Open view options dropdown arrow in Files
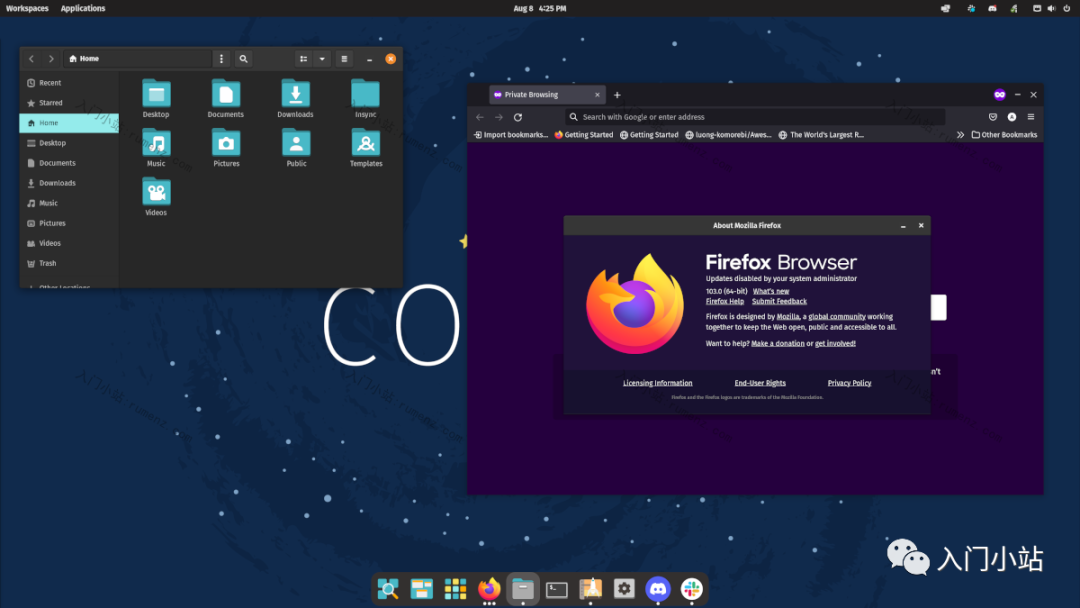This screenshot has height=608, width=1080. click(322, 59)
